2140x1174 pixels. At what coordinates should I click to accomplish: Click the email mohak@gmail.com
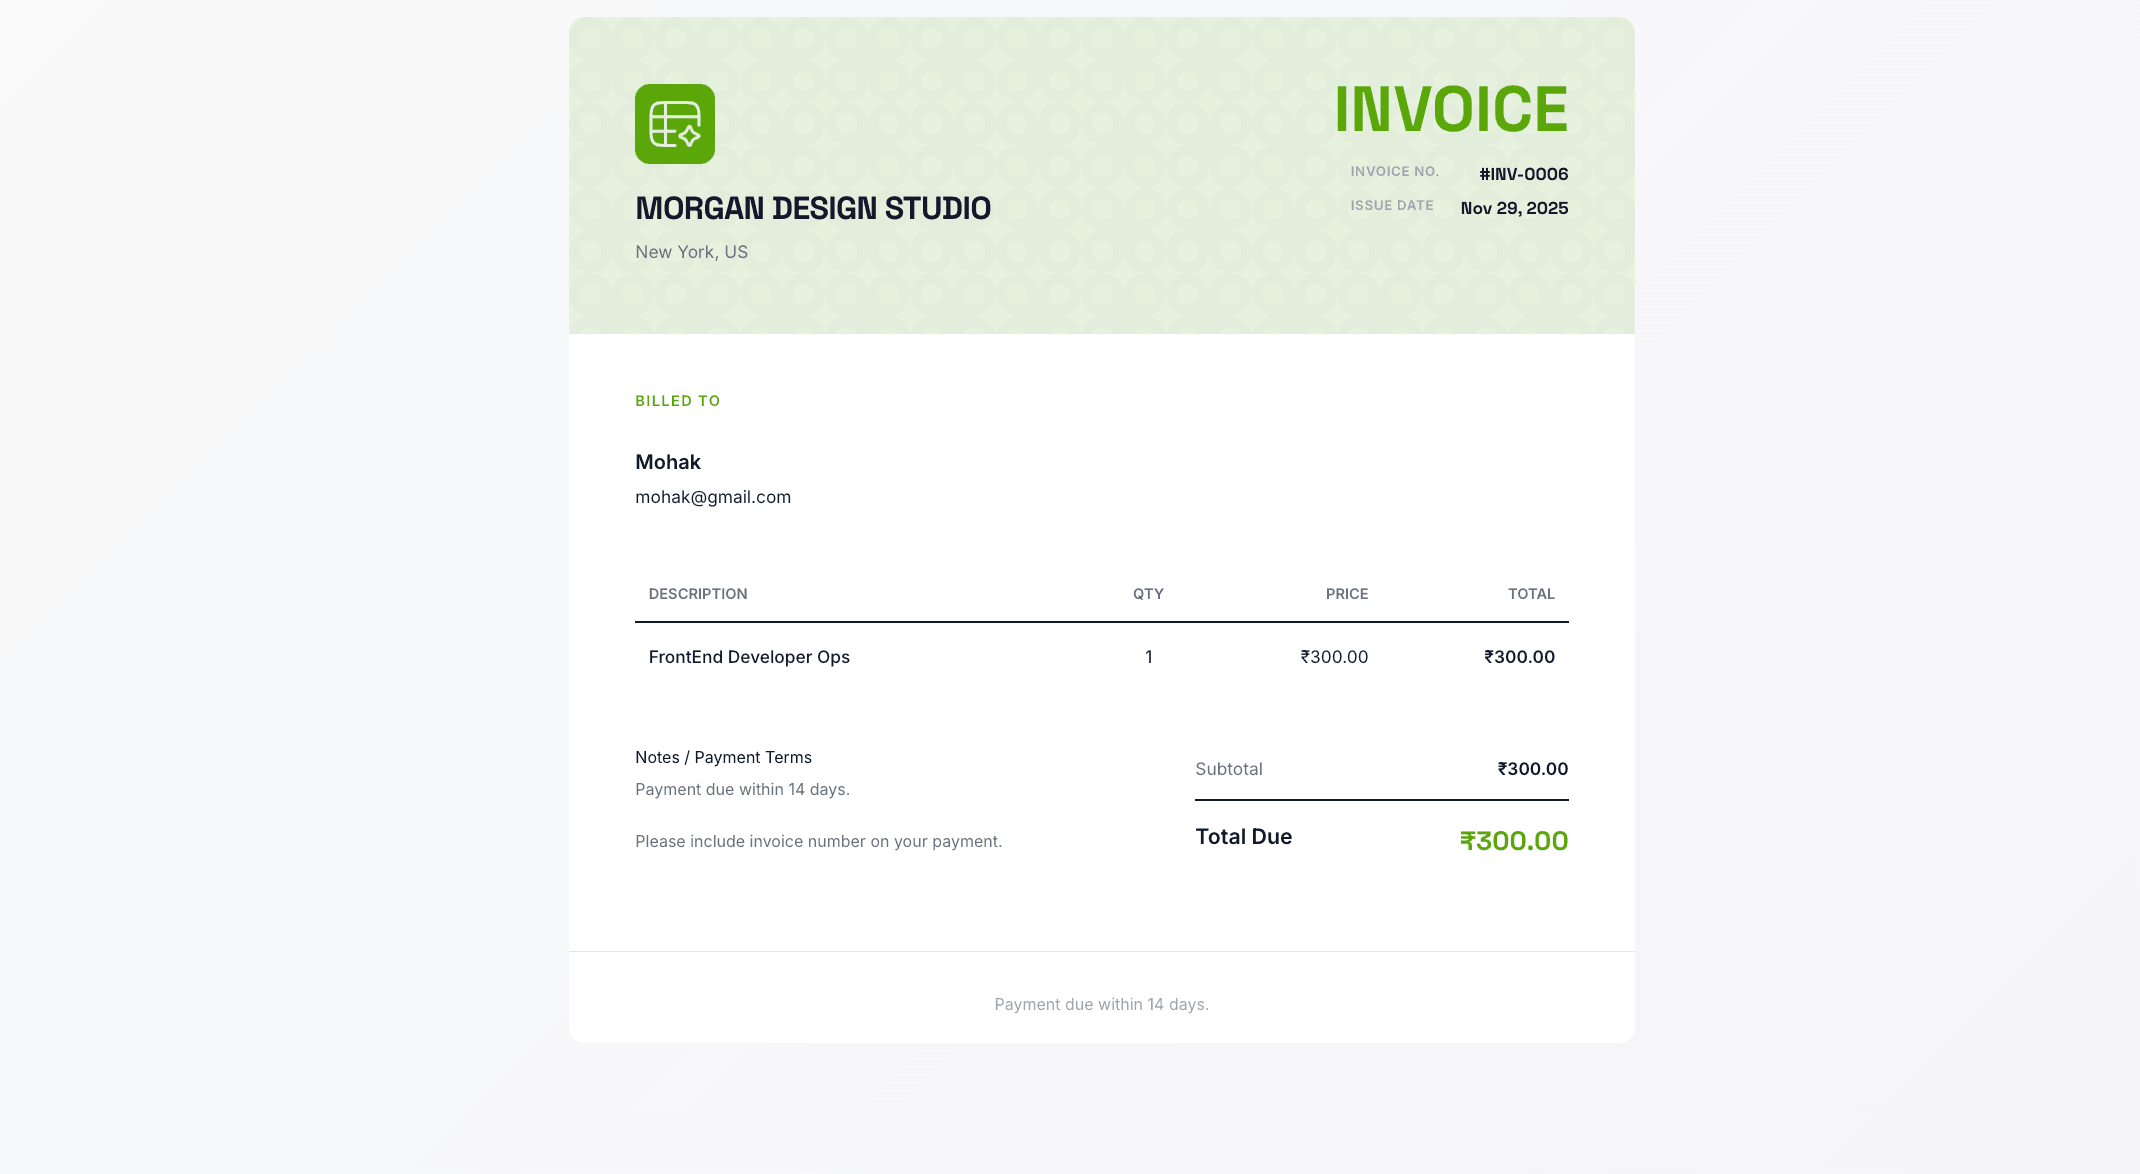coord(713,496)
